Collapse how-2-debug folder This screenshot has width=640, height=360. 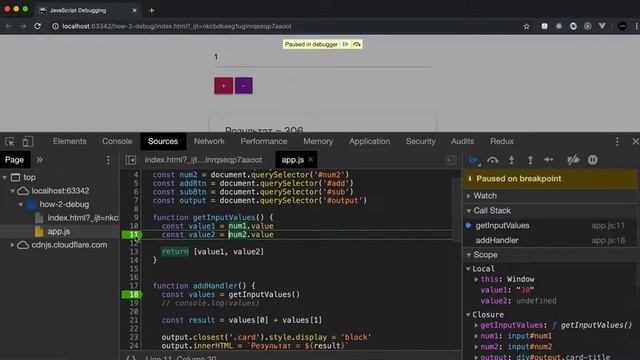[20, 204]
